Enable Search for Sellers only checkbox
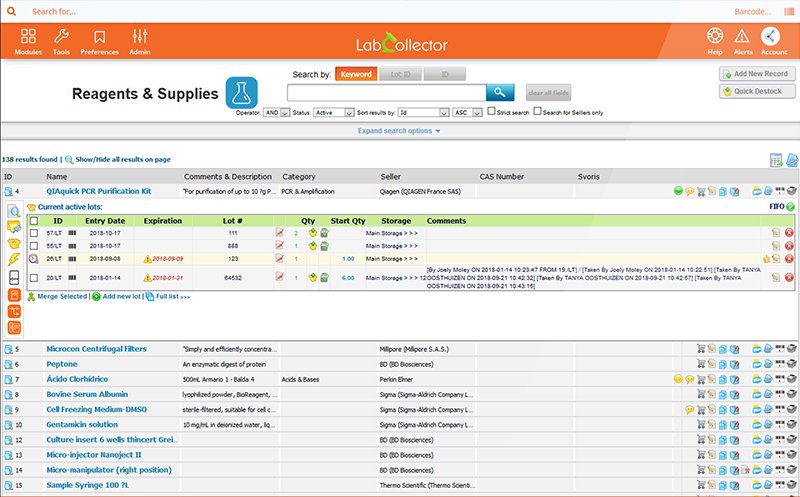 (x=537, y=111)
